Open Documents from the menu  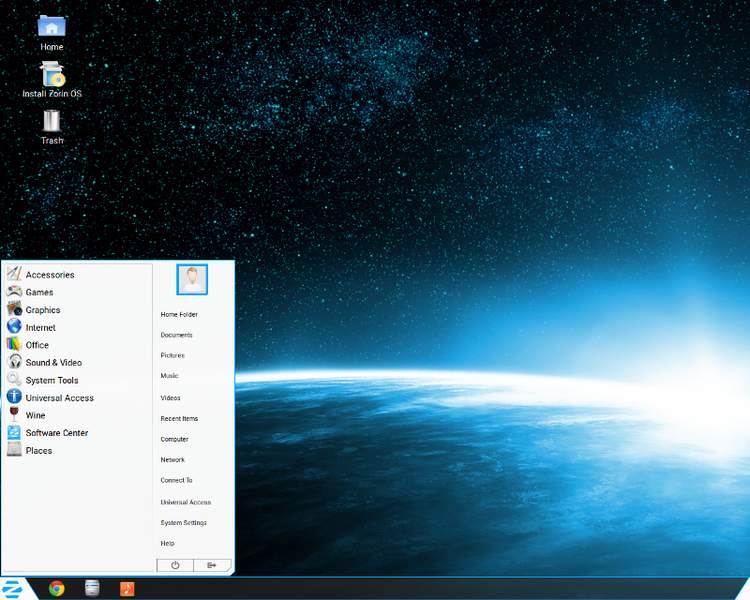click(176, 335)
